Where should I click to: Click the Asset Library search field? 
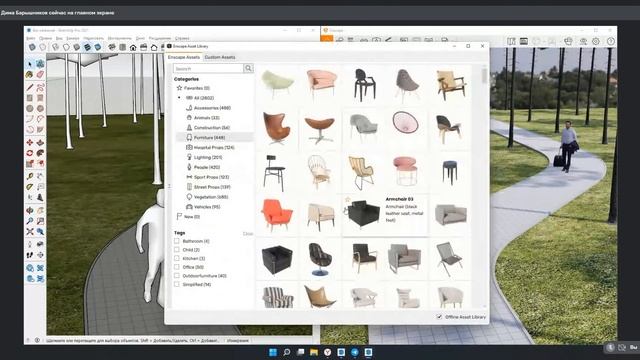coord(208,68)
